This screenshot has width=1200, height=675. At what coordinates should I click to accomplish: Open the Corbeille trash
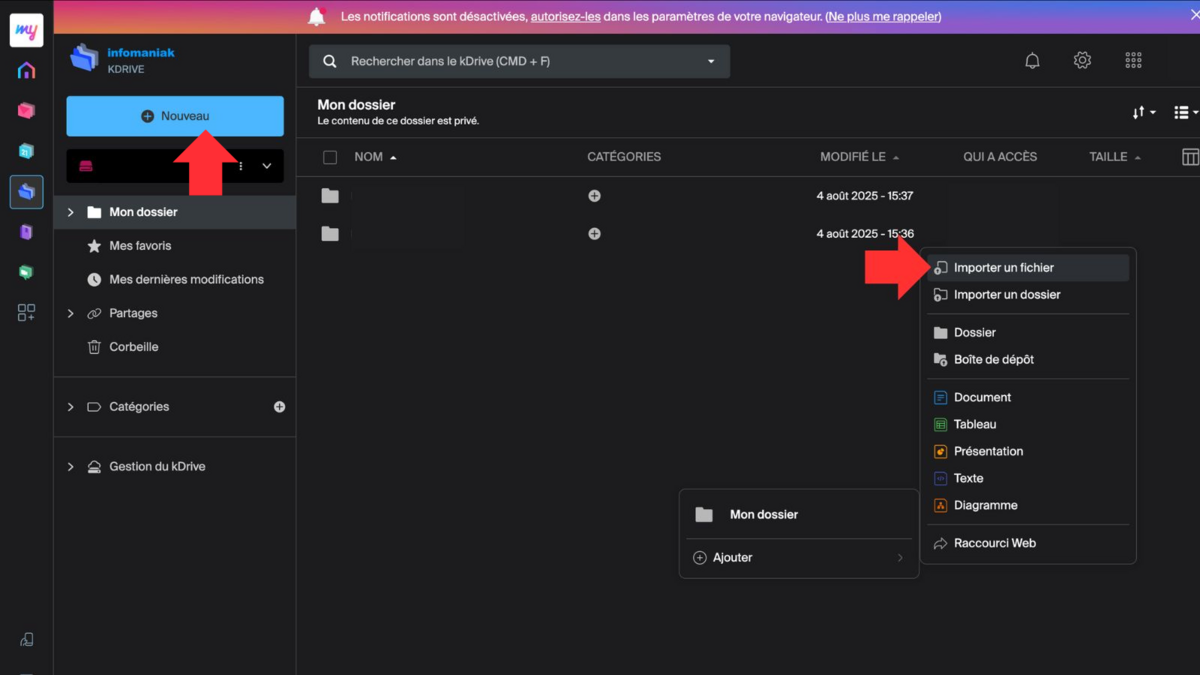(134, 347)
